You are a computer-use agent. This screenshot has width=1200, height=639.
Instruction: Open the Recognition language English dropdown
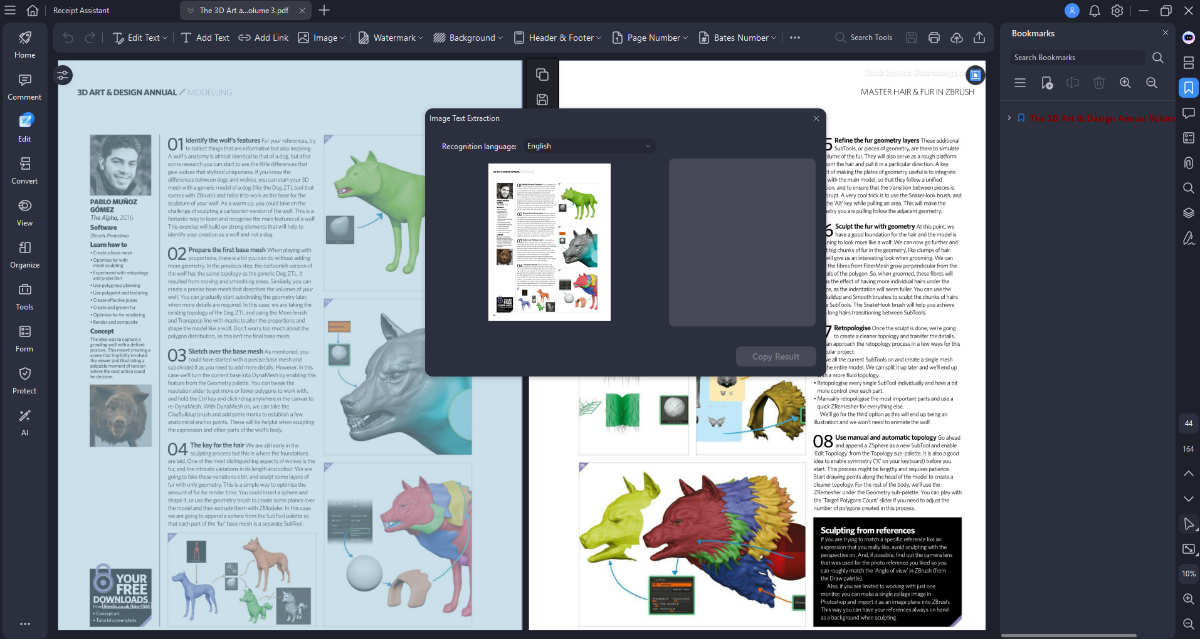coord(588,146)
